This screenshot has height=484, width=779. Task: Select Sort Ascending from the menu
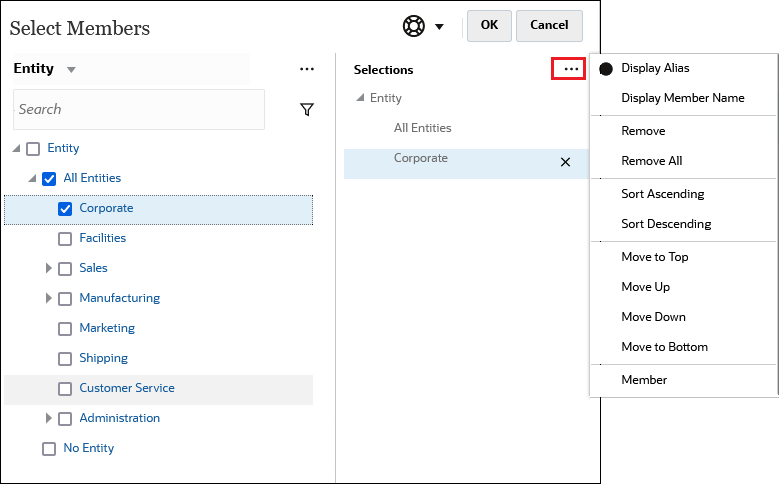pos(662,194)
